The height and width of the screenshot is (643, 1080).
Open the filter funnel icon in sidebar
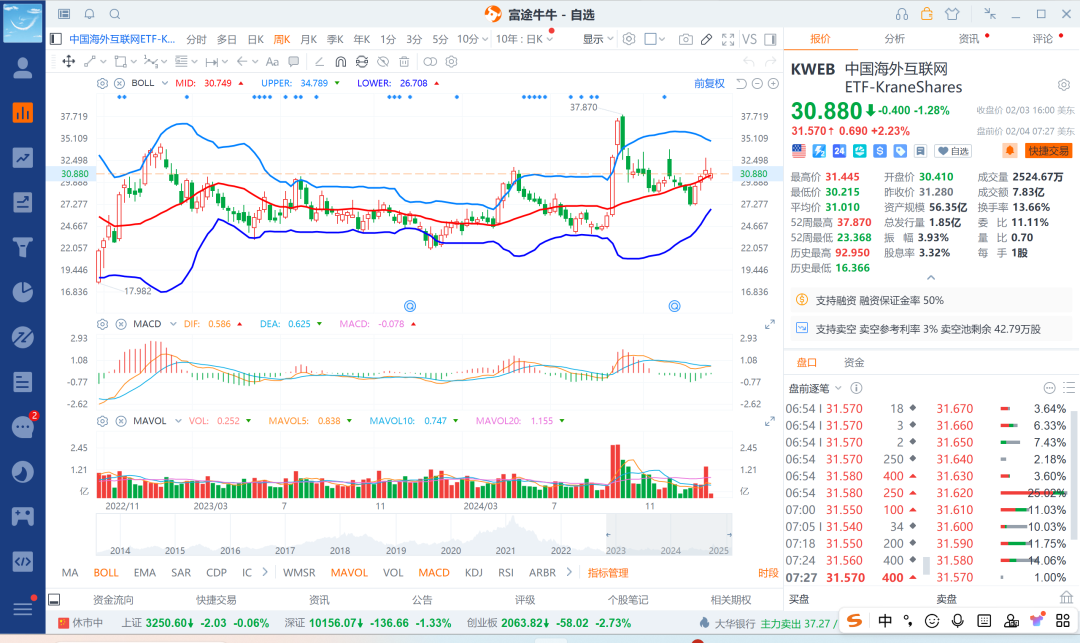click(23, 246)
